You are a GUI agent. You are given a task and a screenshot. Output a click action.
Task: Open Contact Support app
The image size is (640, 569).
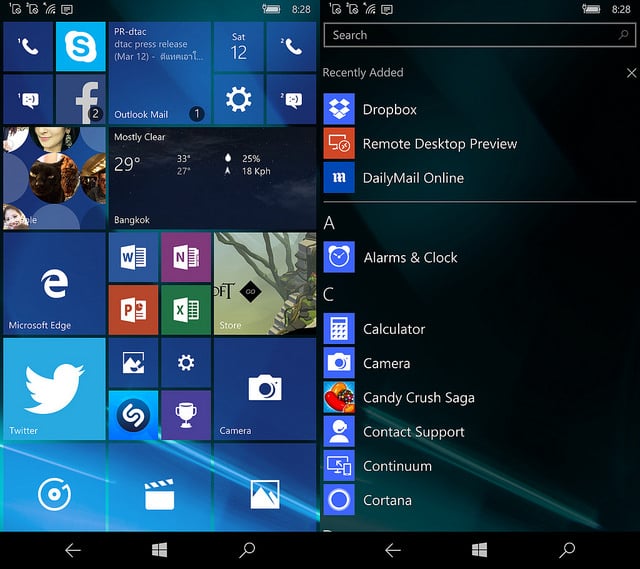(480, 432)
